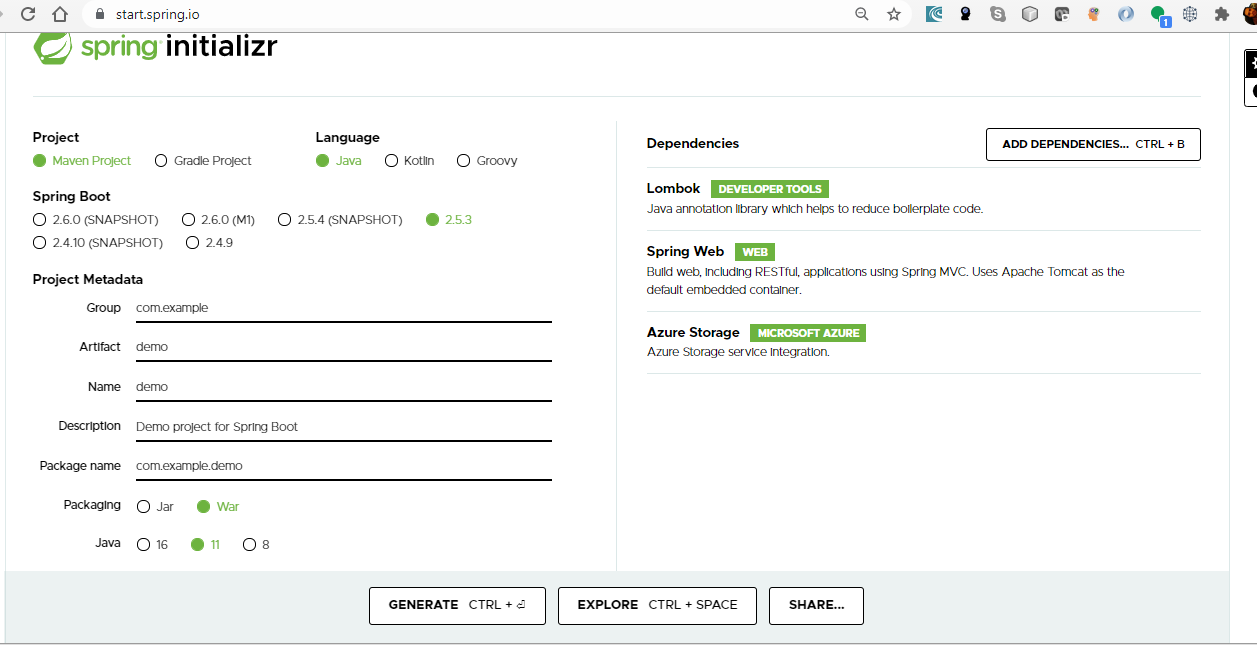
Task: Click the address bar URL start.spring.io
Action: point(156,15)
